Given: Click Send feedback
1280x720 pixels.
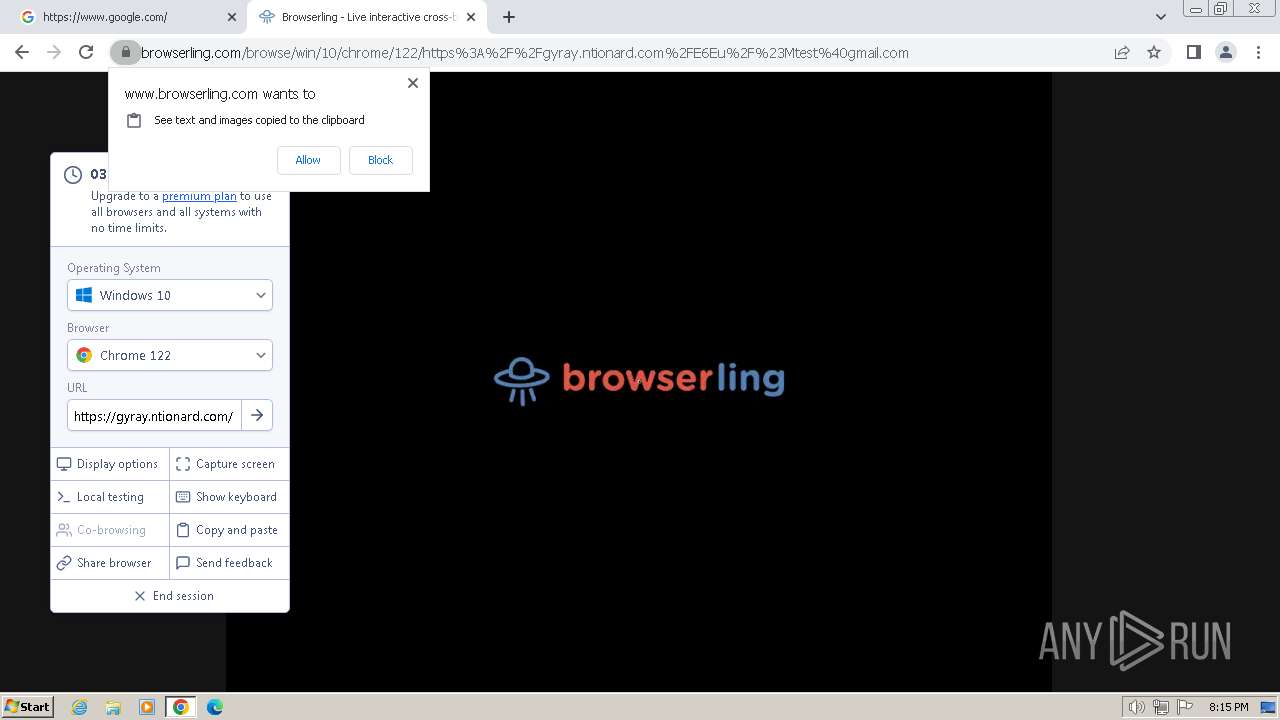Looking at the screenshot, I should (x=229, y=563).
